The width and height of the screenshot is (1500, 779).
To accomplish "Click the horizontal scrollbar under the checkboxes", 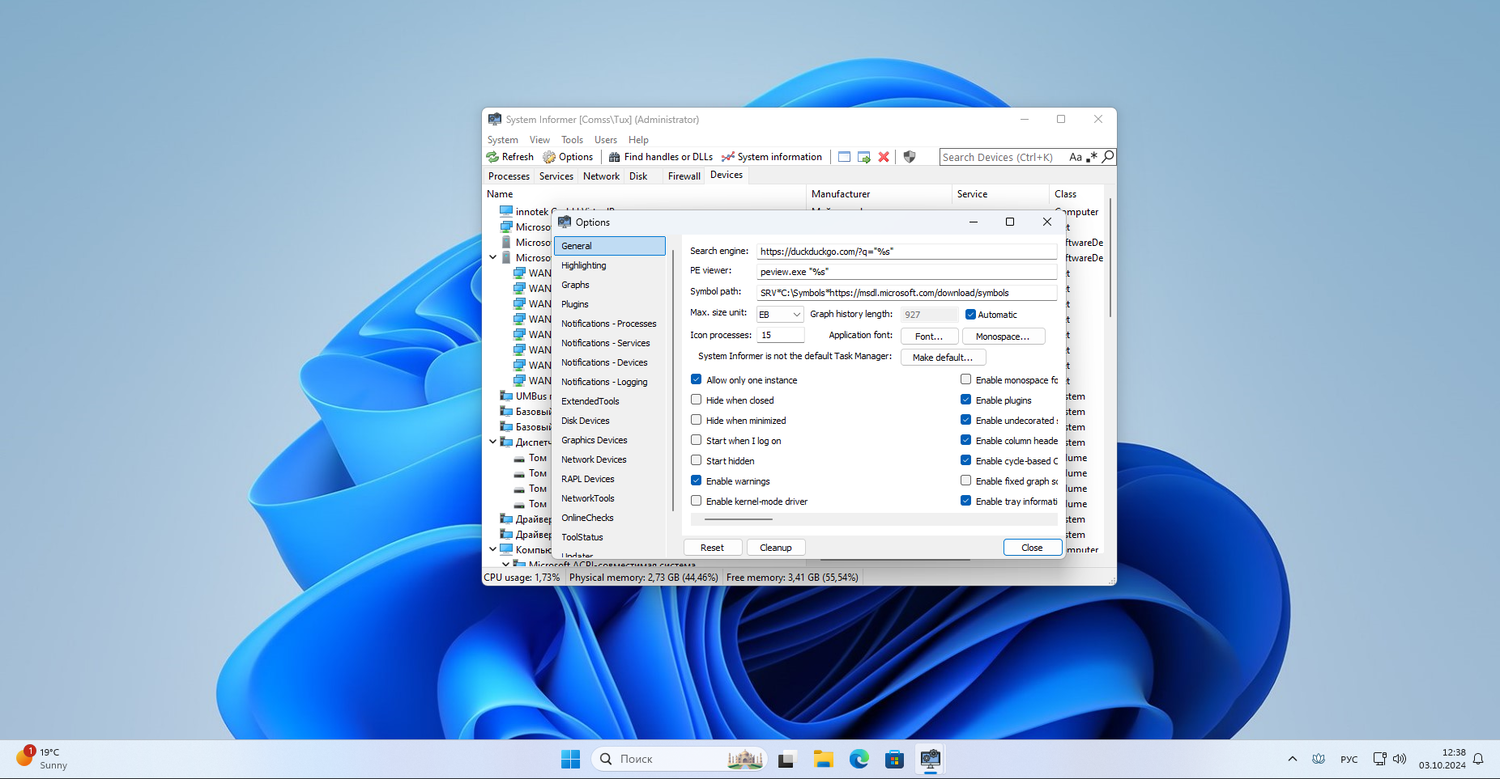I will click(x=738, y=520).
